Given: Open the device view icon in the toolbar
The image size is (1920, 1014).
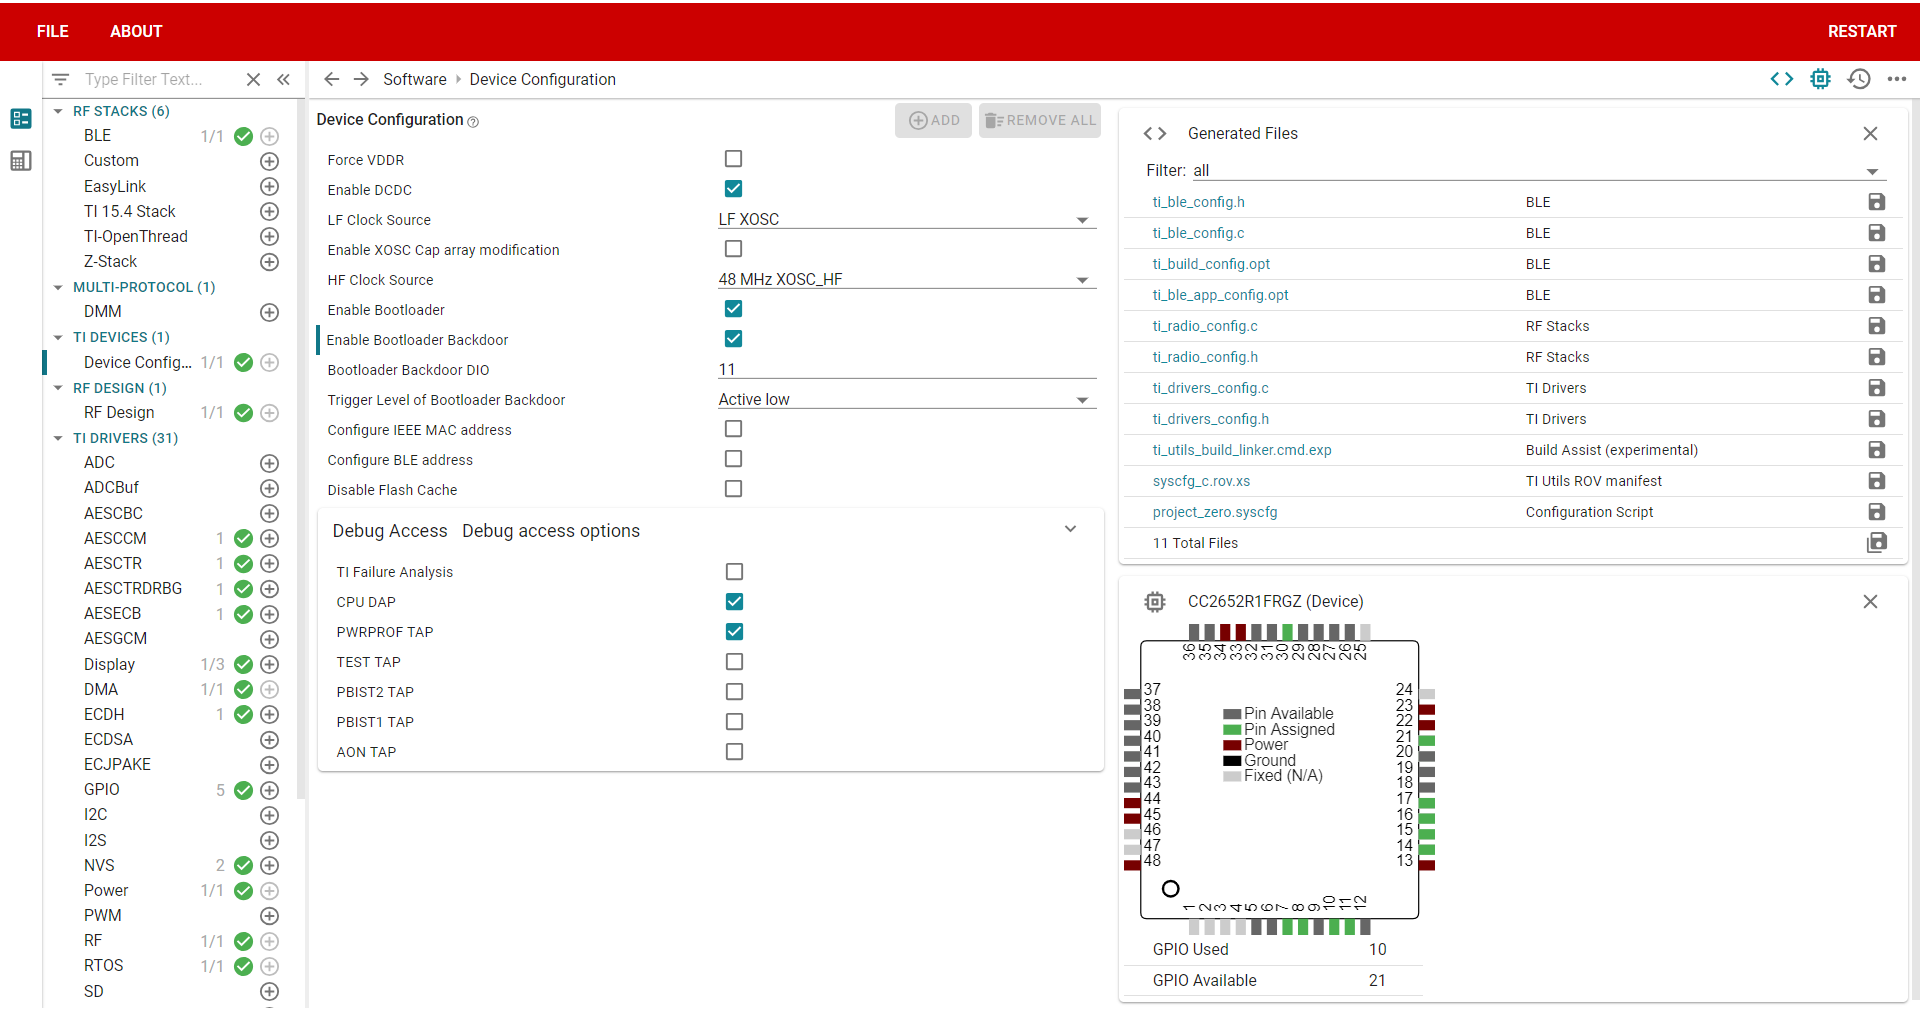Looking at the screenshot, I should click(x=1820, y=79).
